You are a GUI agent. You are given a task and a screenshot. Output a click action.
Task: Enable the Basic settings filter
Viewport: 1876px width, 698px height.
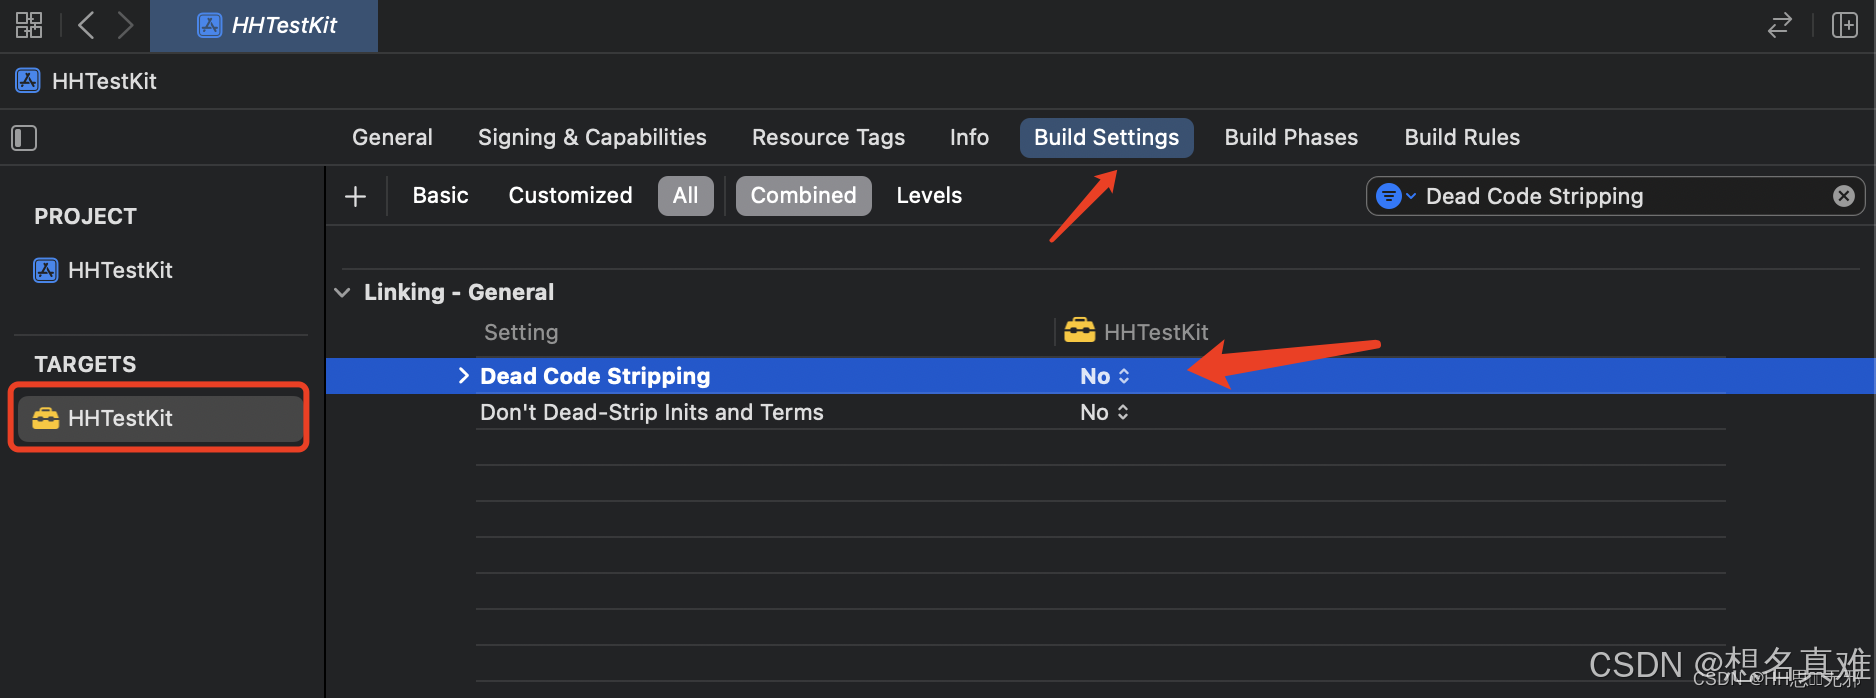440,195
